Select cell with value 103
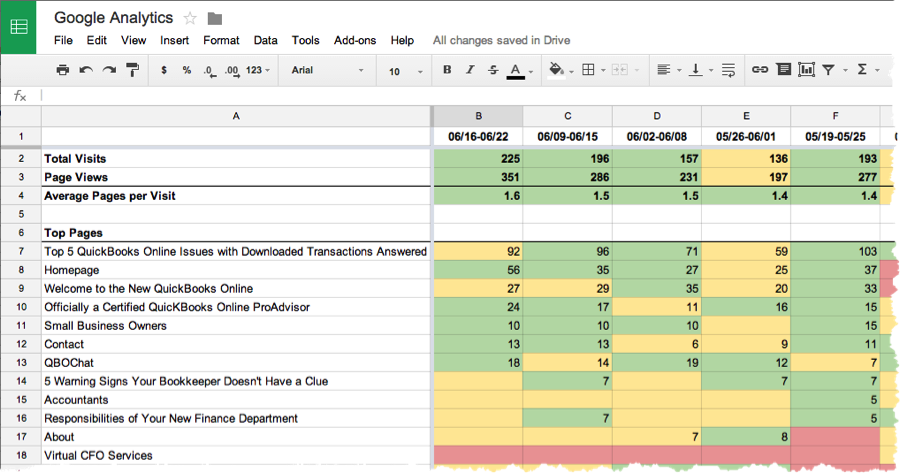 pyautogui.click(x=835, y=251)
